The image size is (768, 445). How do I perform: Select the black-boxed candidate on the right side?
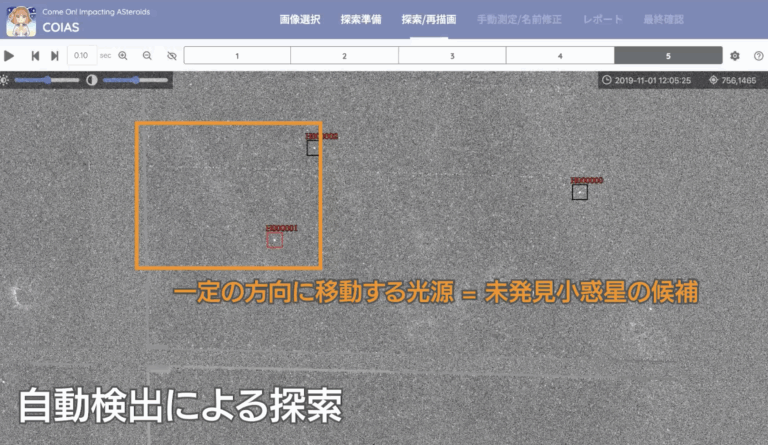pos(580,192)
